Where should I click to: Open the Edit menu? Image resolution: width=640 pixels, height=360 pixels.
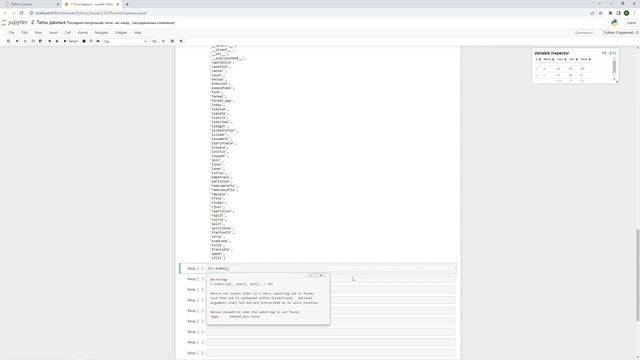click(x=24, y=33)
